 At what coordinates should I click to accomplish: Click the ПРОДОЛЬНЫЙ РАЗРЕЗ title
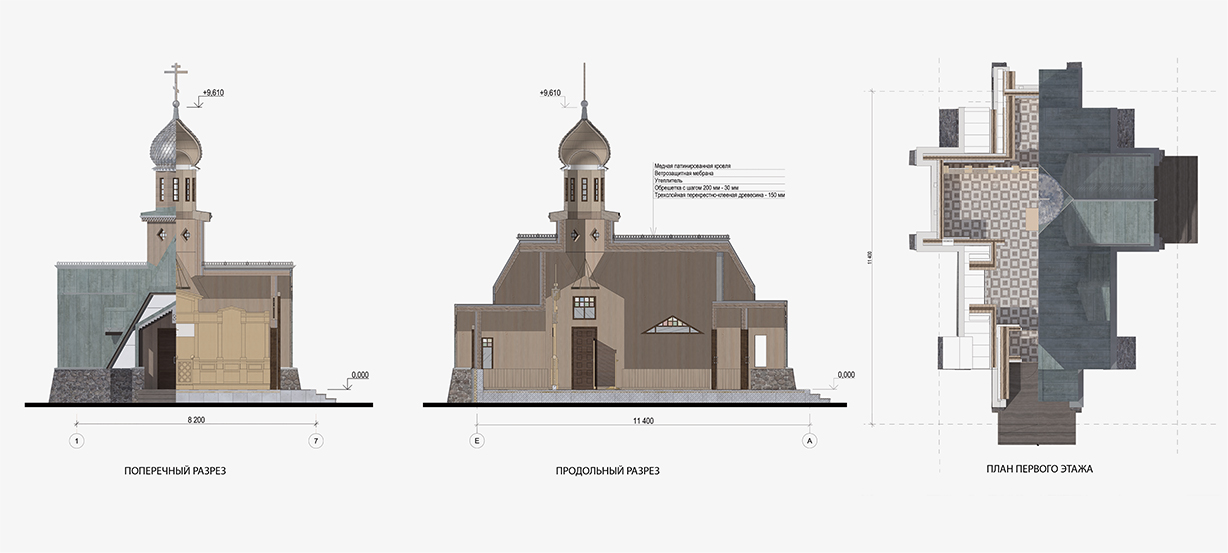point(607,470)
